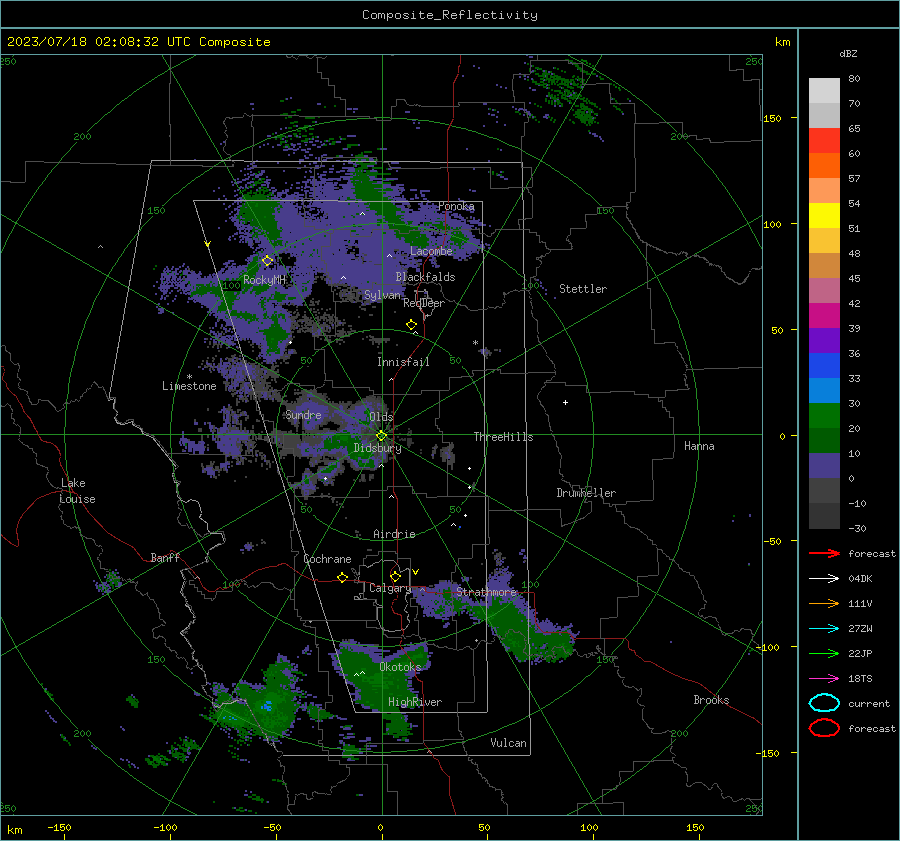The image size is (900, 841).
Task: Pick the green 22JP arrow legend icon
Action: 824,653
